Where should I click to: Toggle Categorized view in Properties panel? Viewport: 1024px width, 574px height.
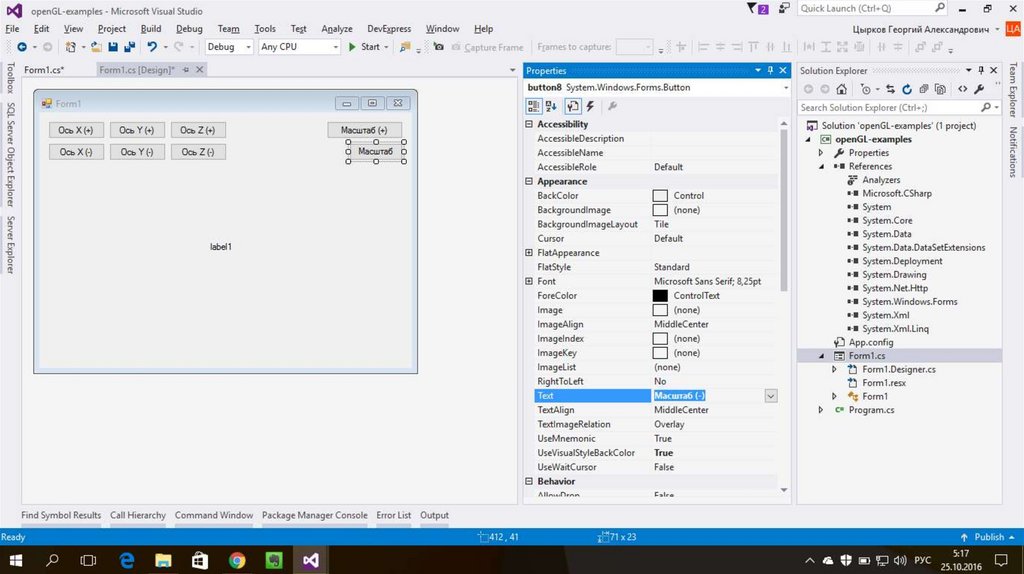click(x=534, y=106)
